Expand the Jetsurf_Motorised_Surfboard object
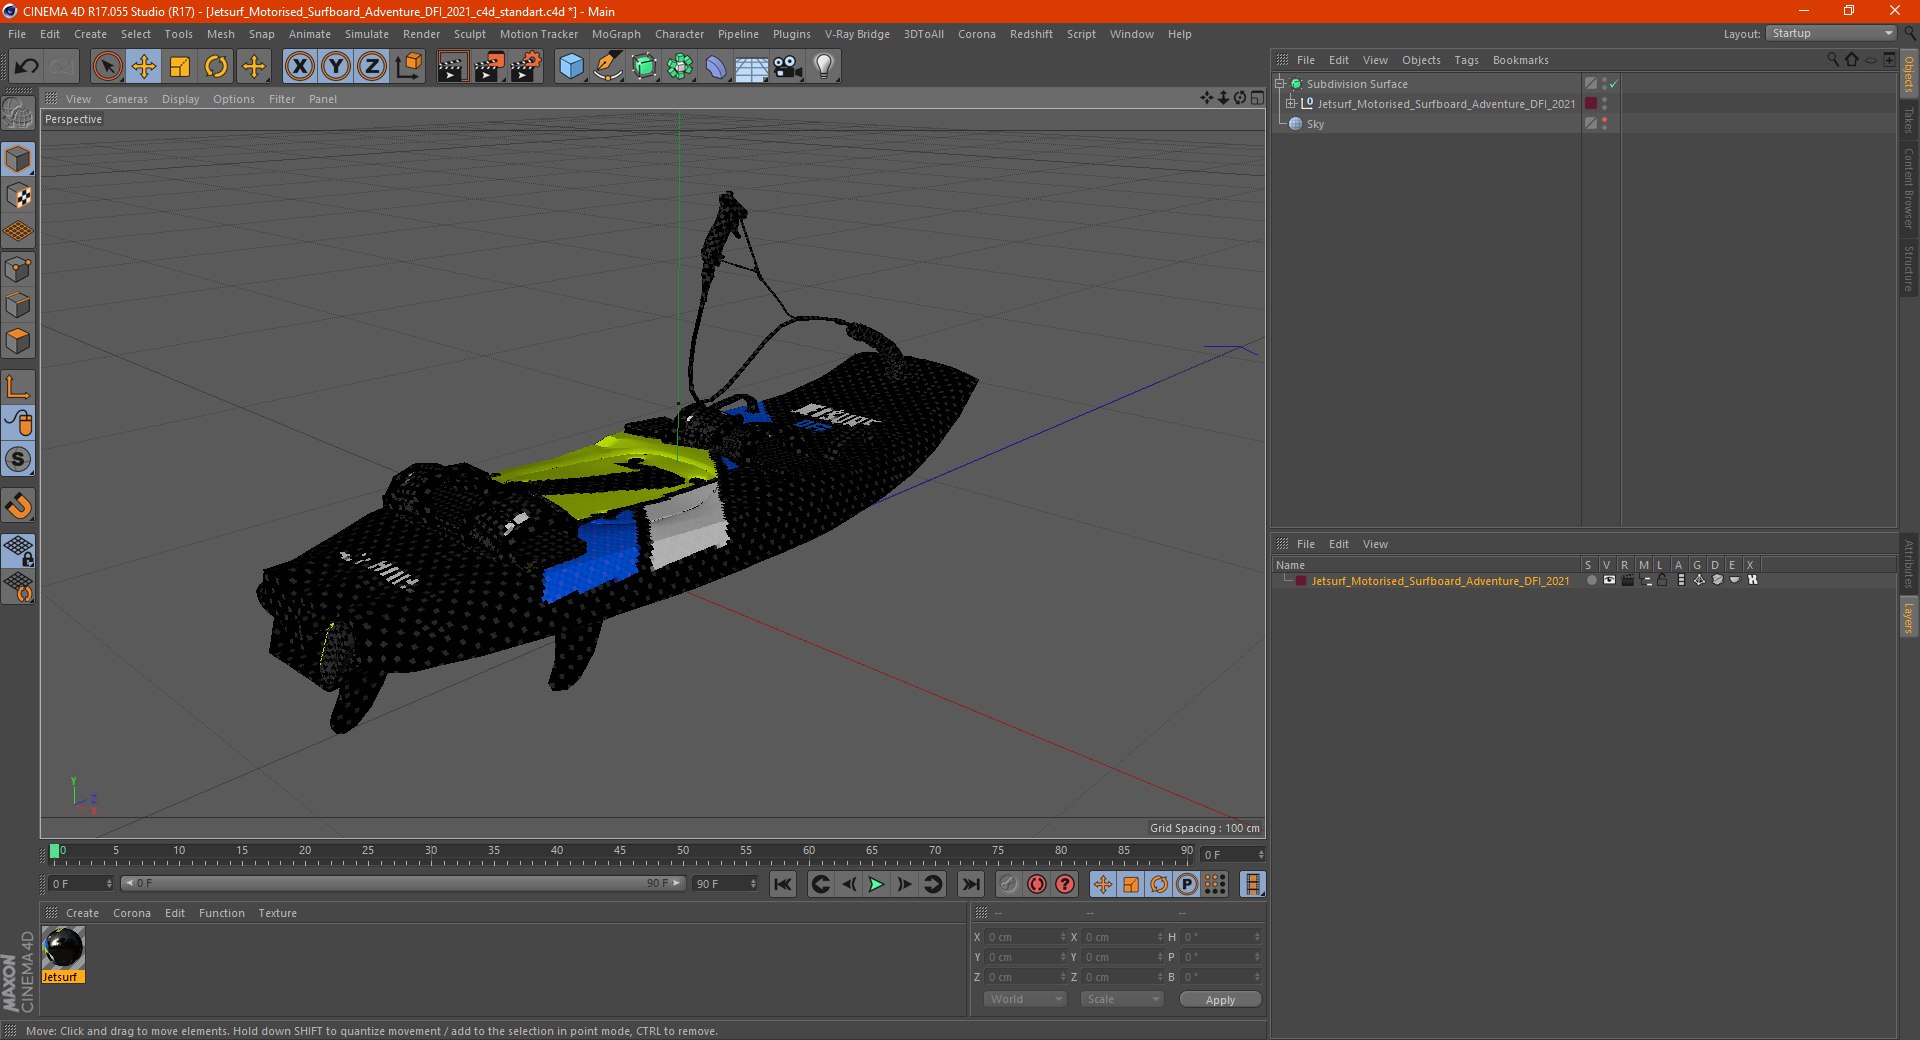 (1291, 104)
